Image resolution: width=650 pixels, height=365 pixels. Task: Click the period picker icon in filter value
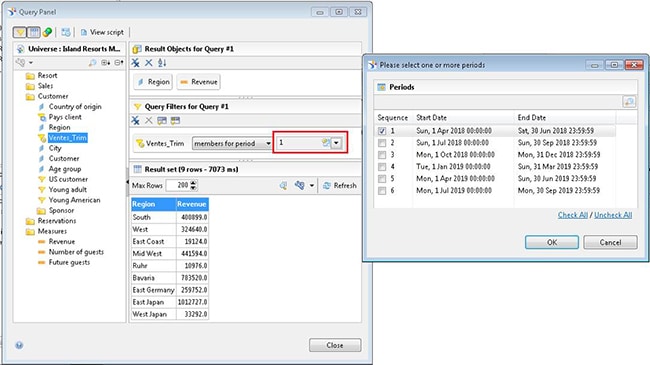coord(326,143)
